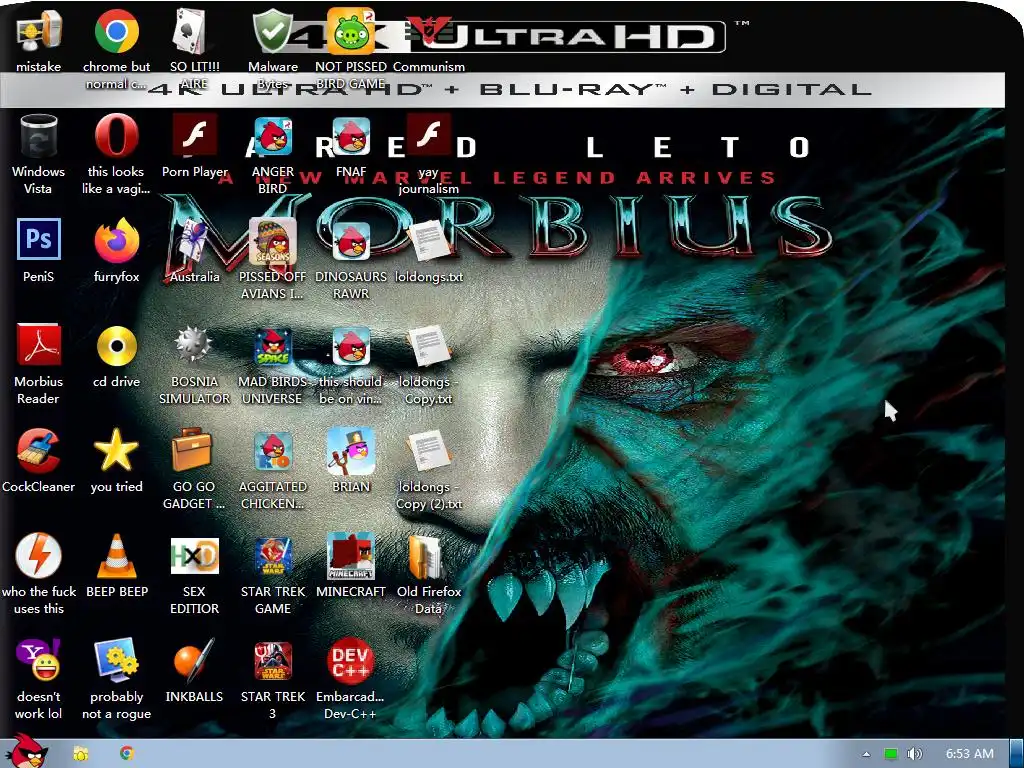Open the red bird Start button

(x=26, y=751)
